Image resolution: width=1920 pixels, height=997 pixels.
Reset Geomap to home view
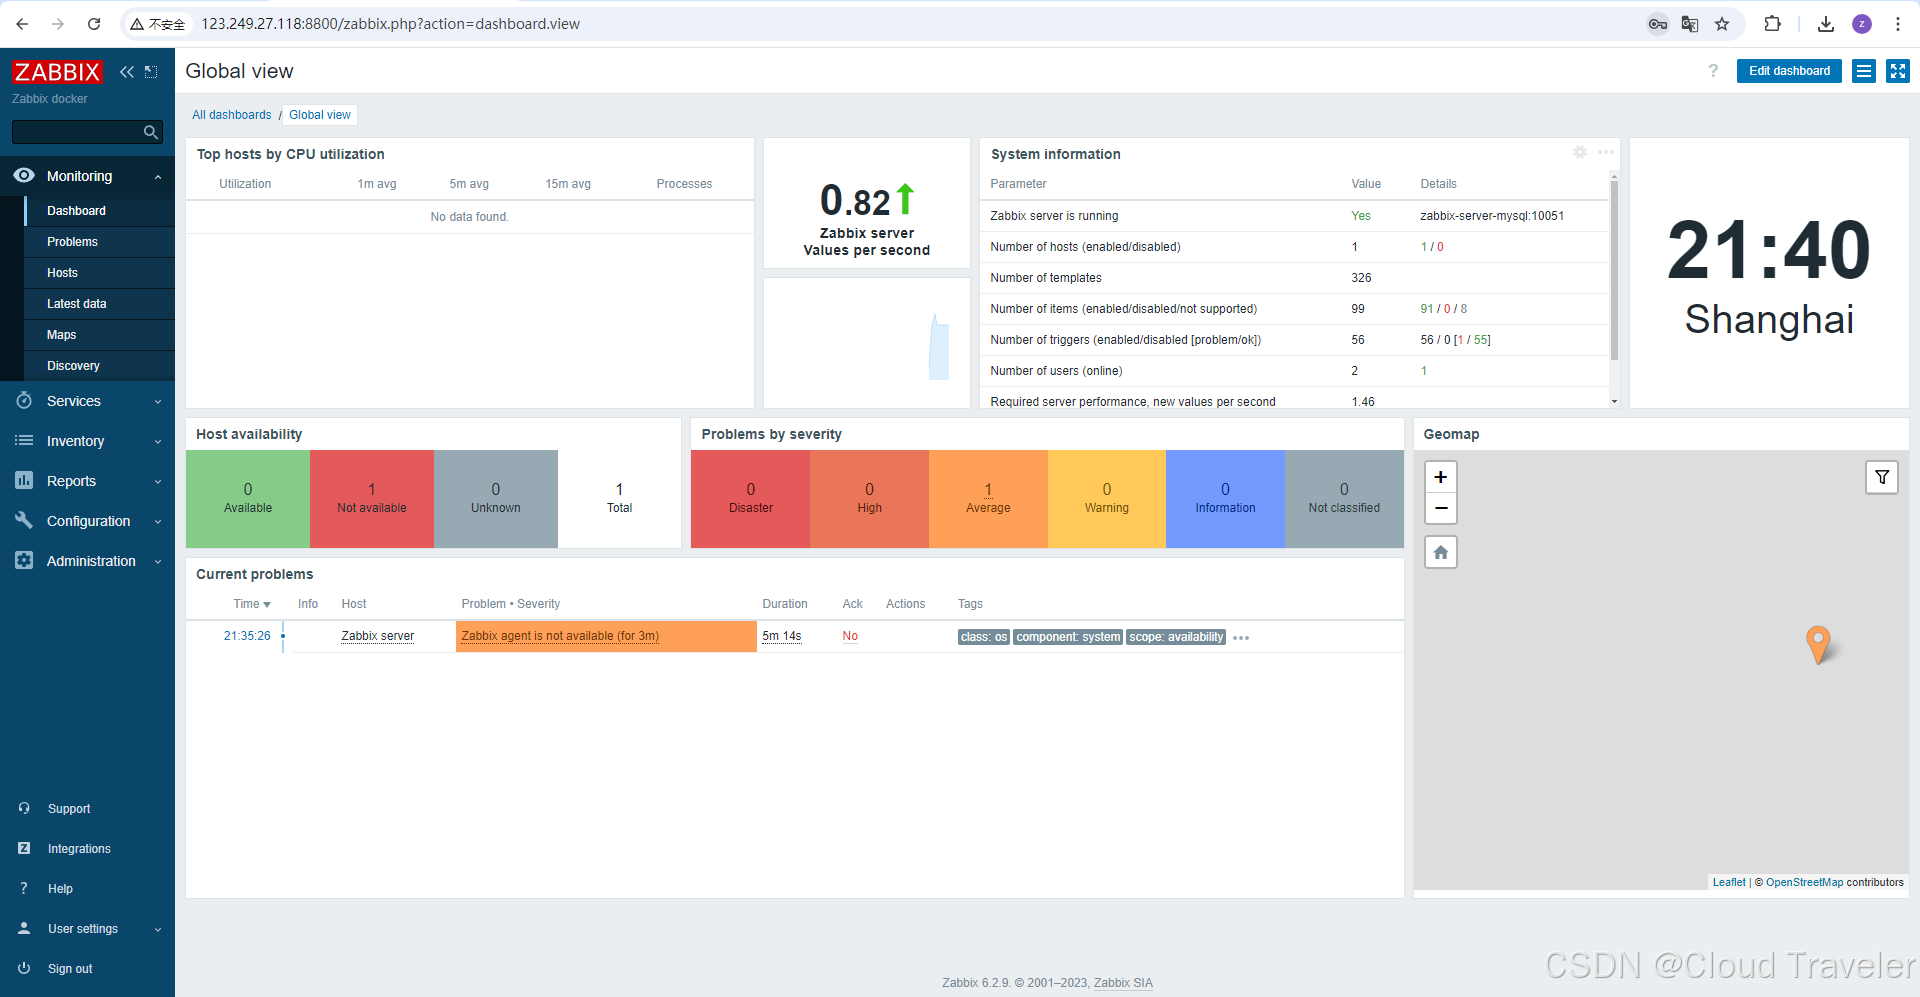pyautogui.click(x=1441, y=552)
